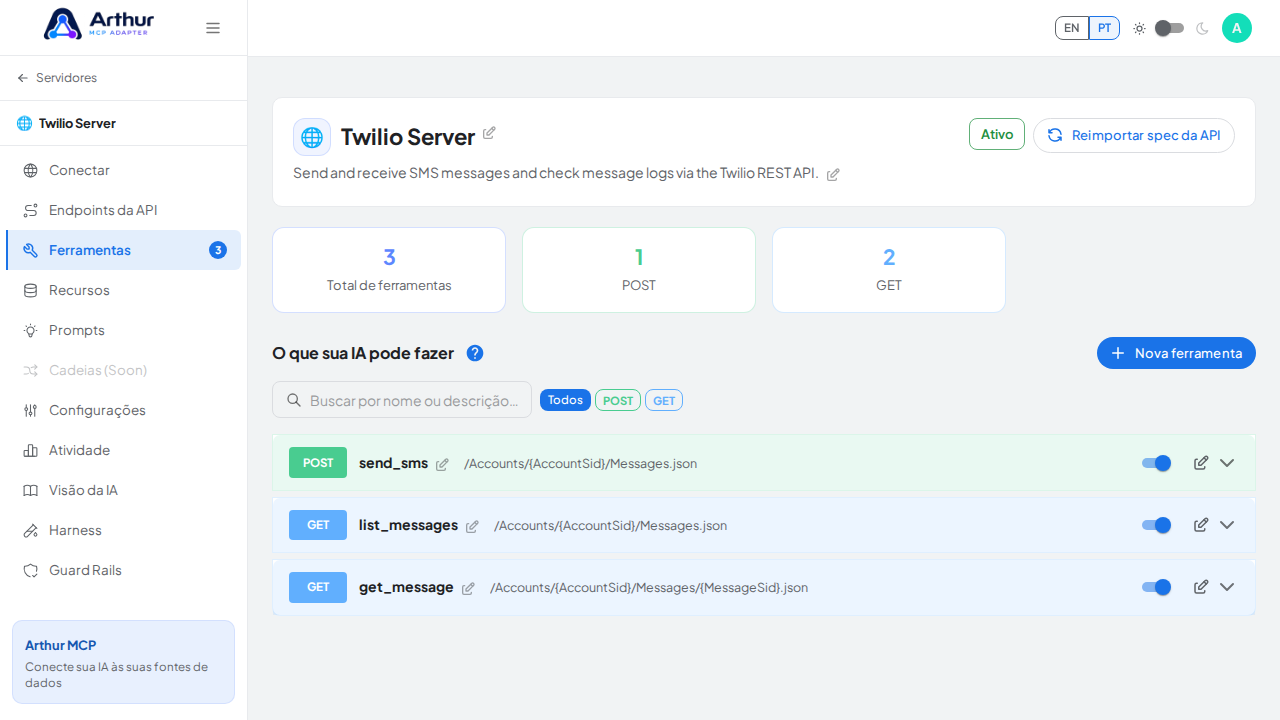The width and height of the screenshot is (1280, 720).
Task: Click Twilio Server title in sidebar
Action: coord(77,123)
